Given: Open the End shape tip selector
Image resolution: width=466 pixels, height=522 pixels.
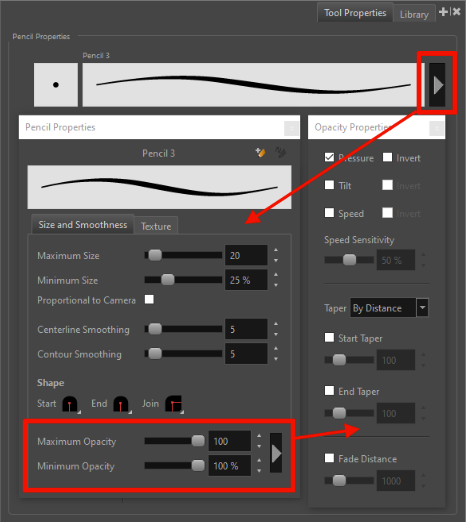Looking at the screenshot, I should click(x=122, y=404).
